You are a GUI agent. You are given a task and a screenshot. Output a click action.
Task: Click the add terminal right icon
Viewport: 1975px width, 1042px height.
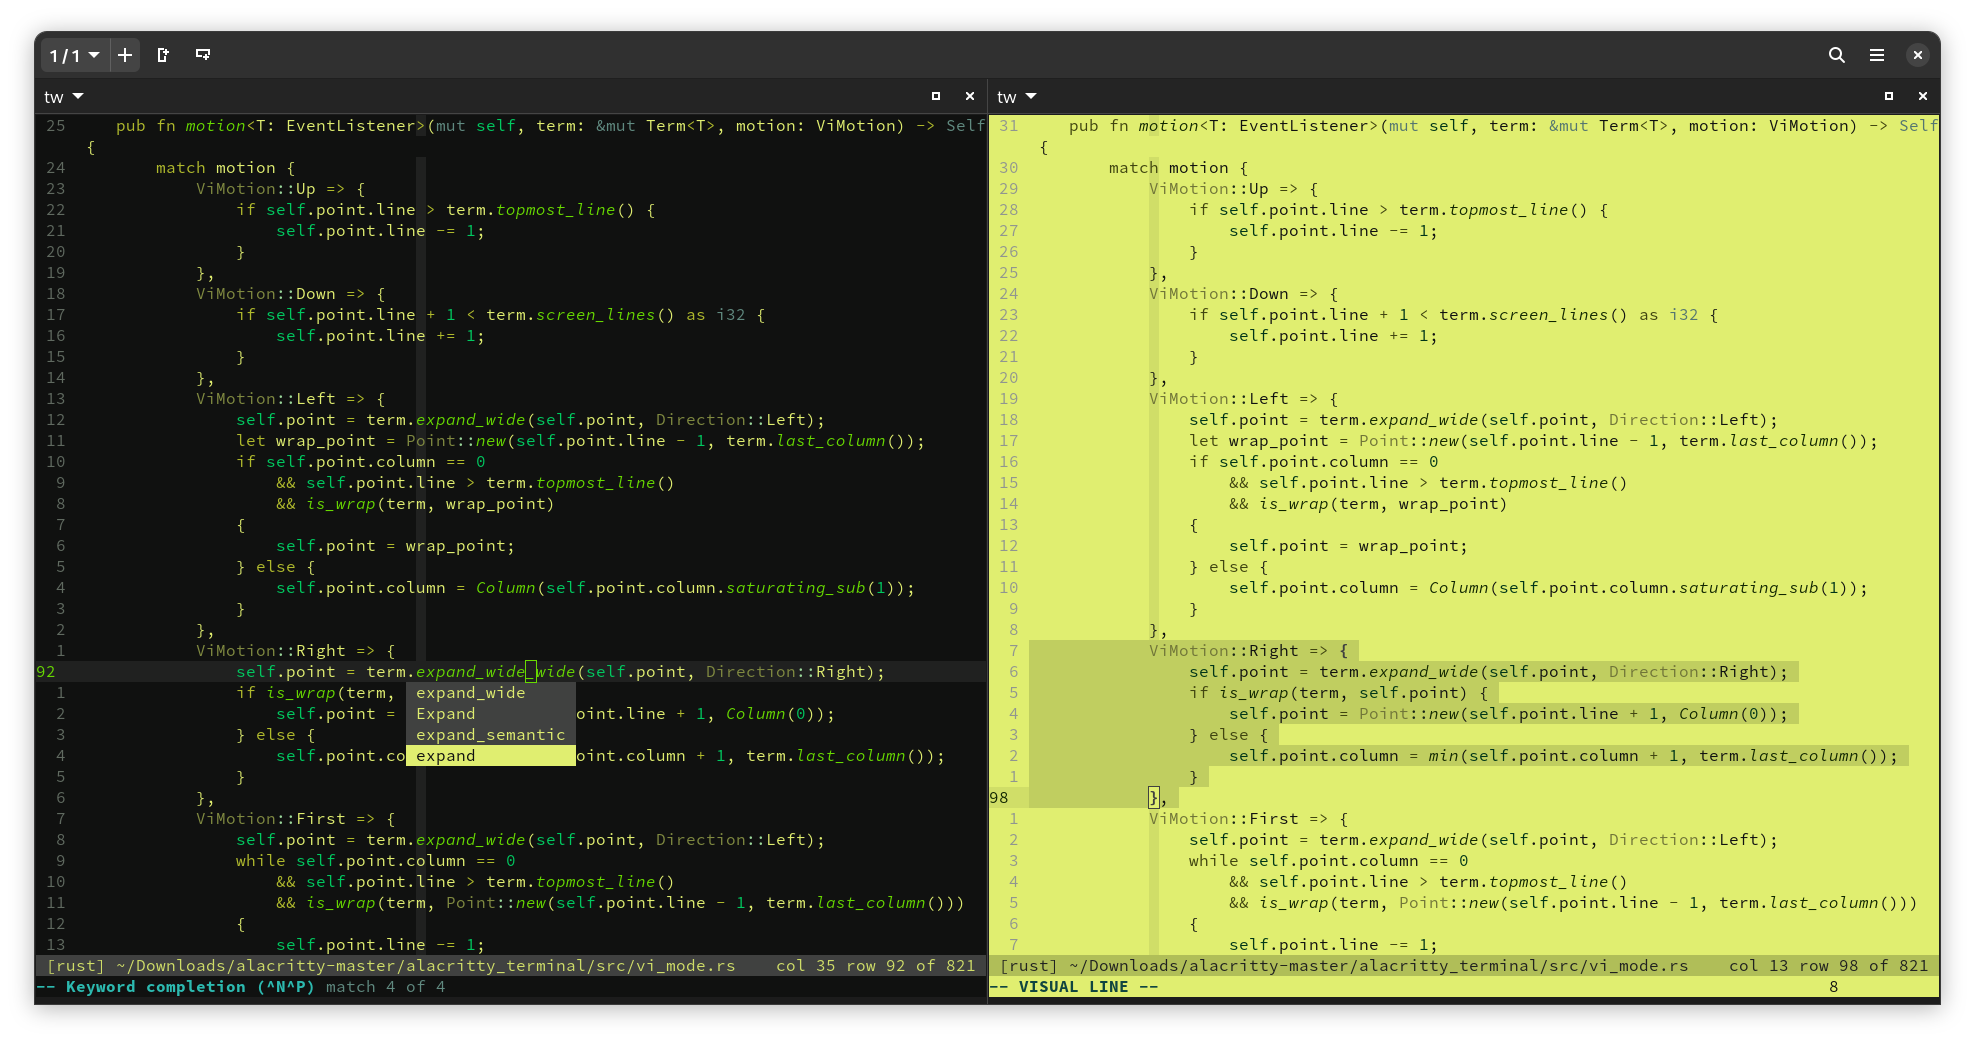[x=163, y=55]
